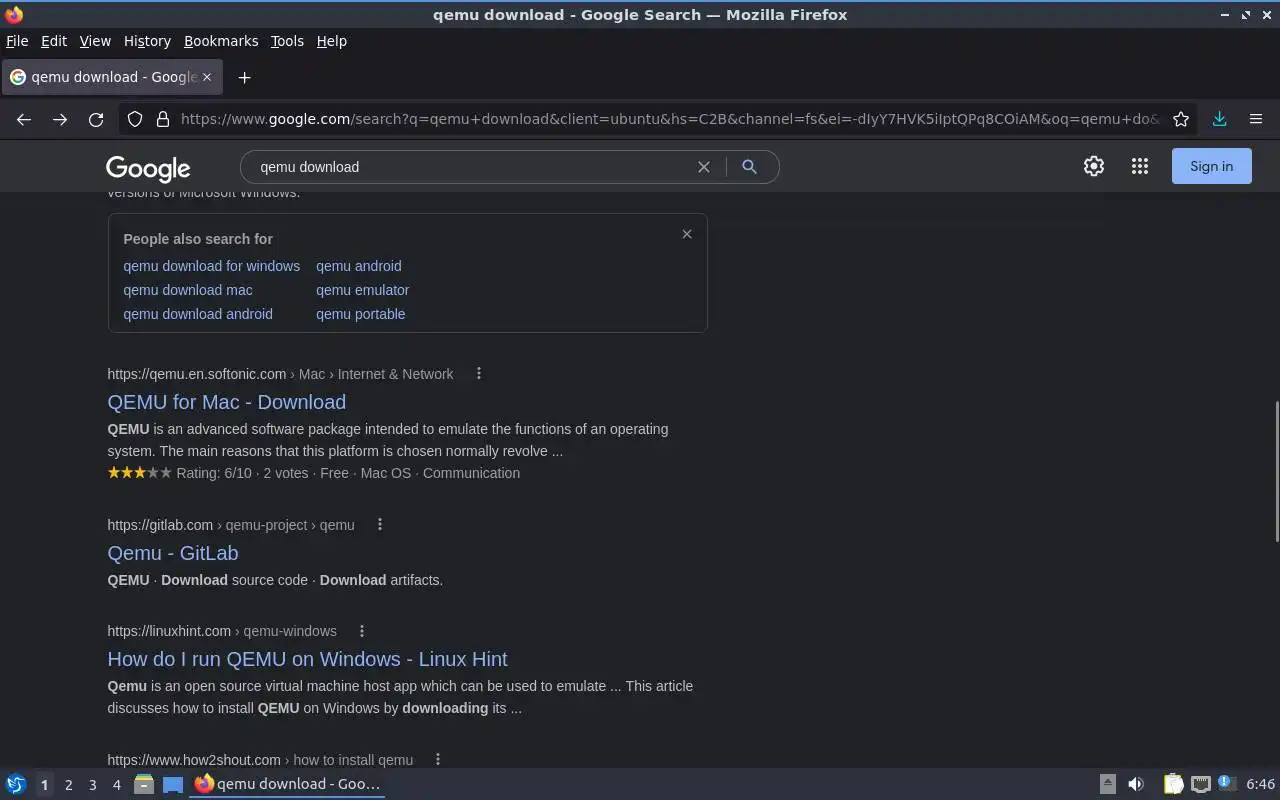Open the Edit menu
1280x800 pixels.
pos(54,41)
